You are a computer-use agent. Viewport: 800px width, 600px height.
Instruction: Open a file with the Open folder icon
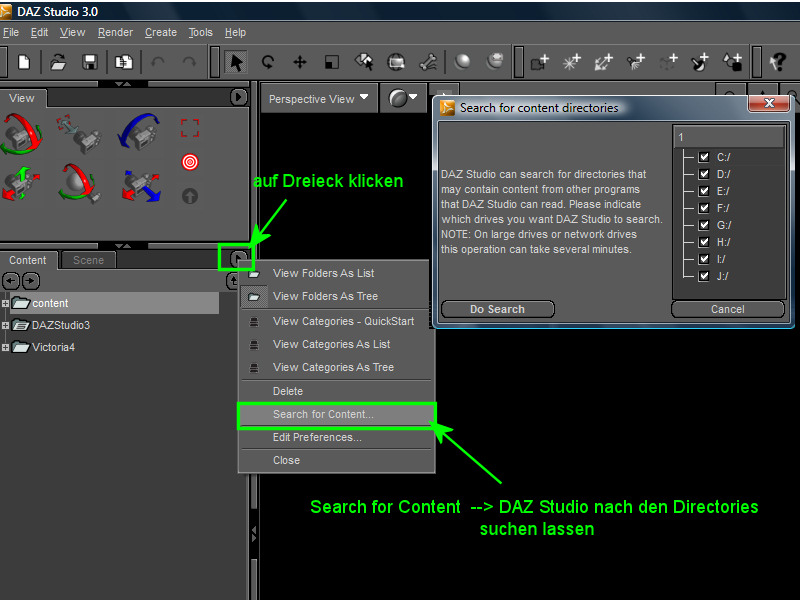58,62
